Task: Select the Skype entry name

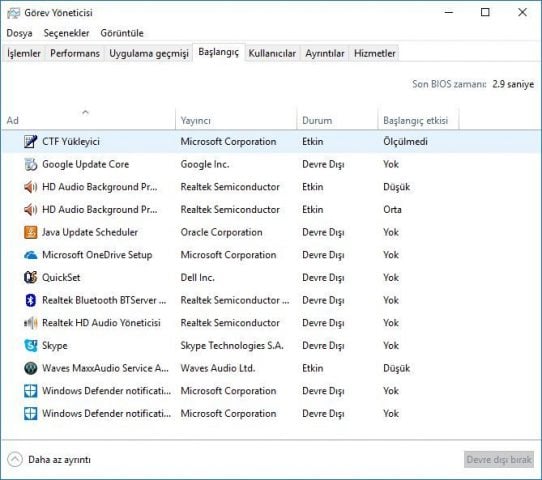Action: (55, 346)
